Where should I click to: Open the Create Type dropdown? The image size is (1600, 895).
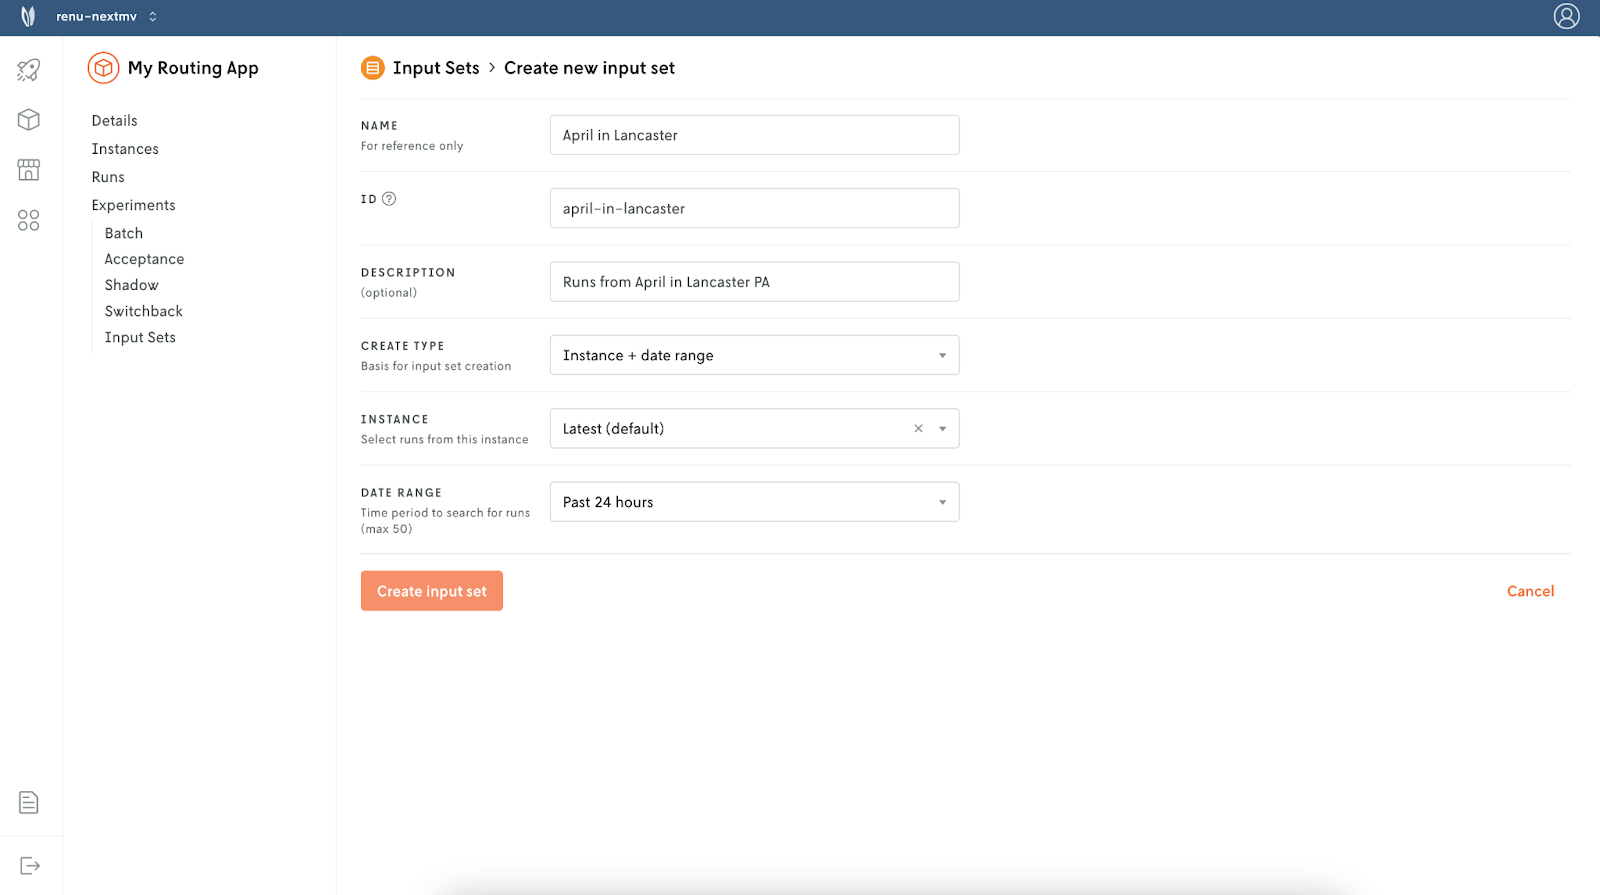pos(754,355)
